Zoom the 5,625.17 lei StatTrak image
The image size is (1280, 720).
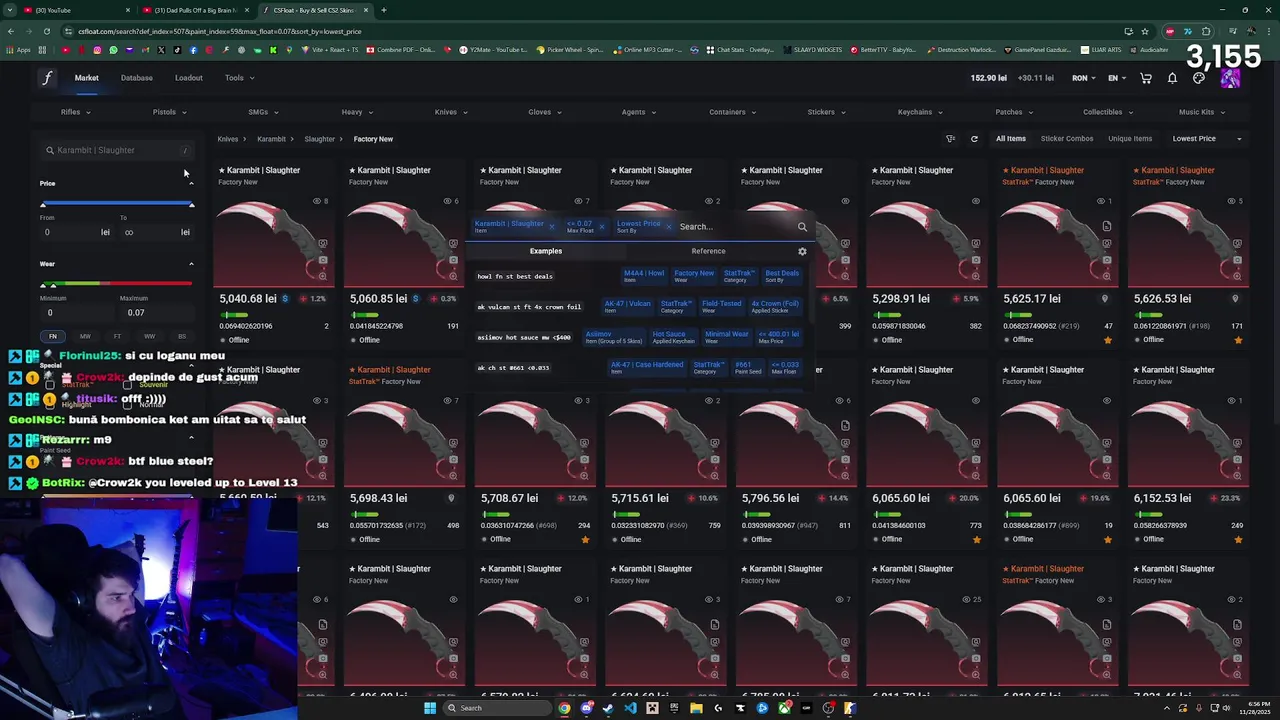tap(1106, 274)
